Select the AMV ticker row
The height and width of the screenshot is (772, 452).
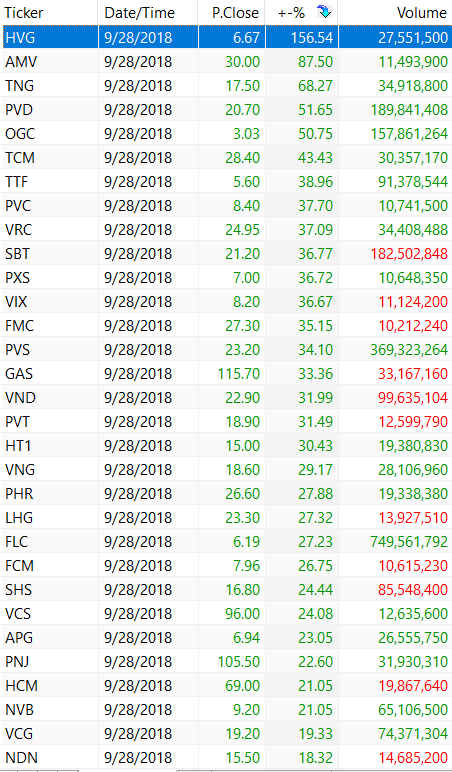click(226, 62)
